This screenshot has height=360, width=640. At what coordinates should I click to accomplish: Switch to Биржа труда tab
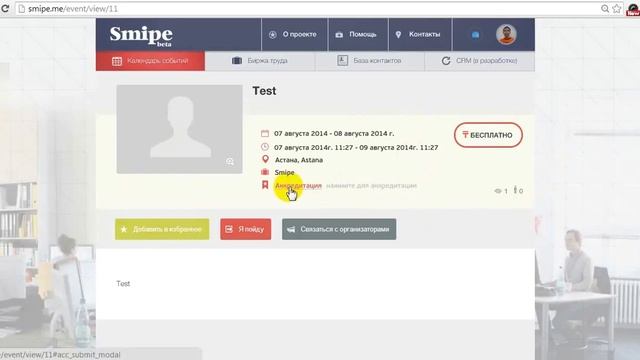pyautogui.click(x=260, y=61)
